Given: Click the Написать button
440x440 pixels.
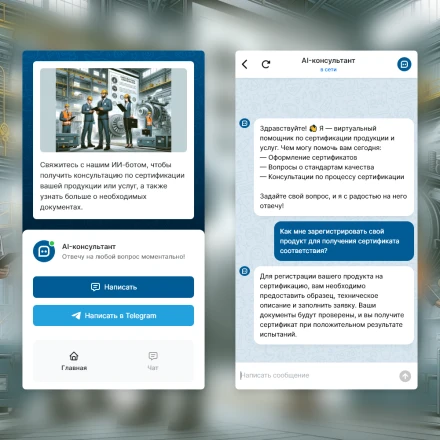Looking at the screenshot, I should [x=113, y=287].
